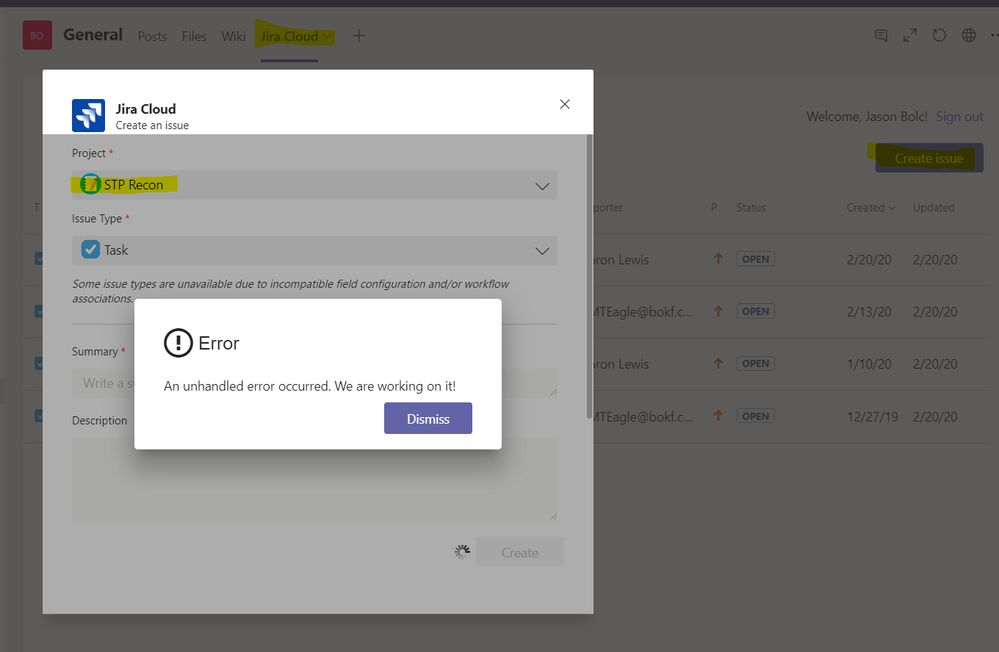The height and width of the screenshot is (652, 999).
Task: Dismiss the unhandled error dialog
Action: (x=428, y=418)
